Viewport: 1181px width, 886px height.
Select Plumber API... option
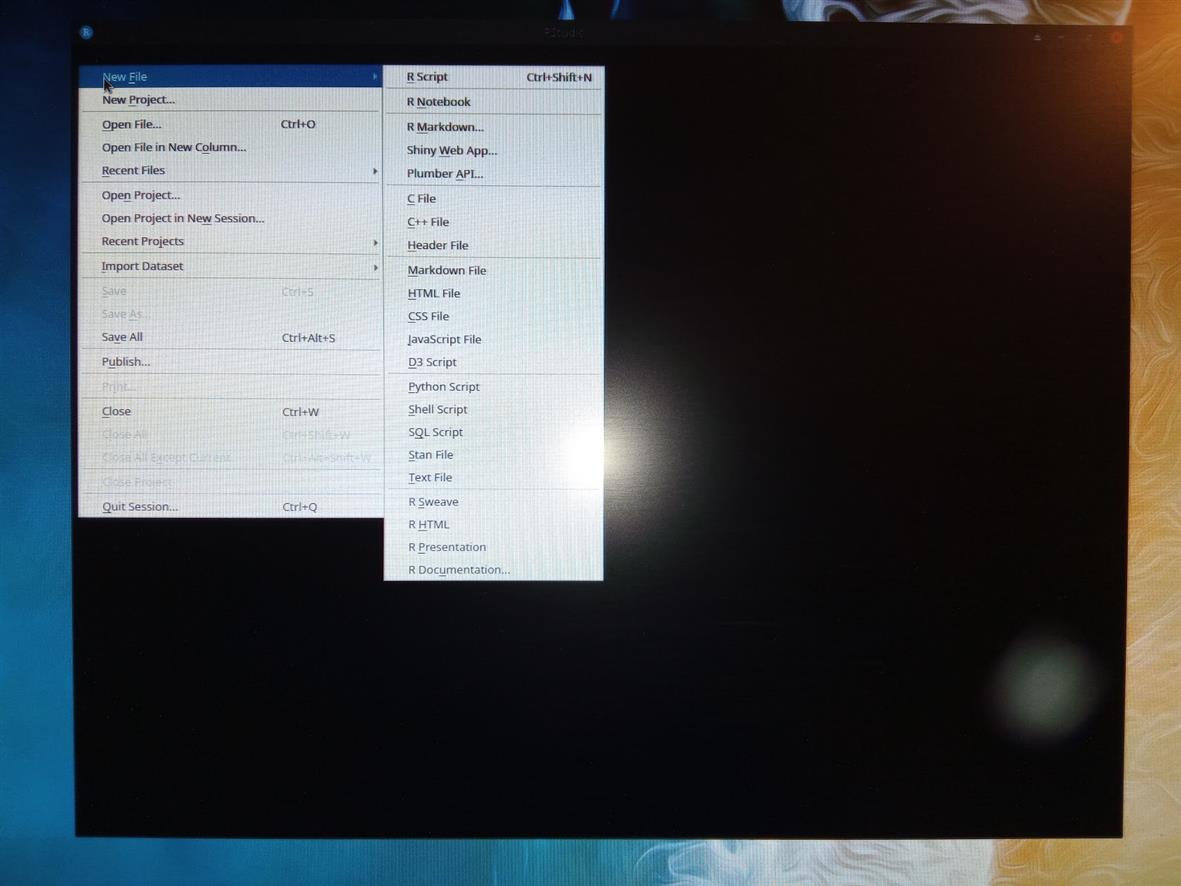445,173
